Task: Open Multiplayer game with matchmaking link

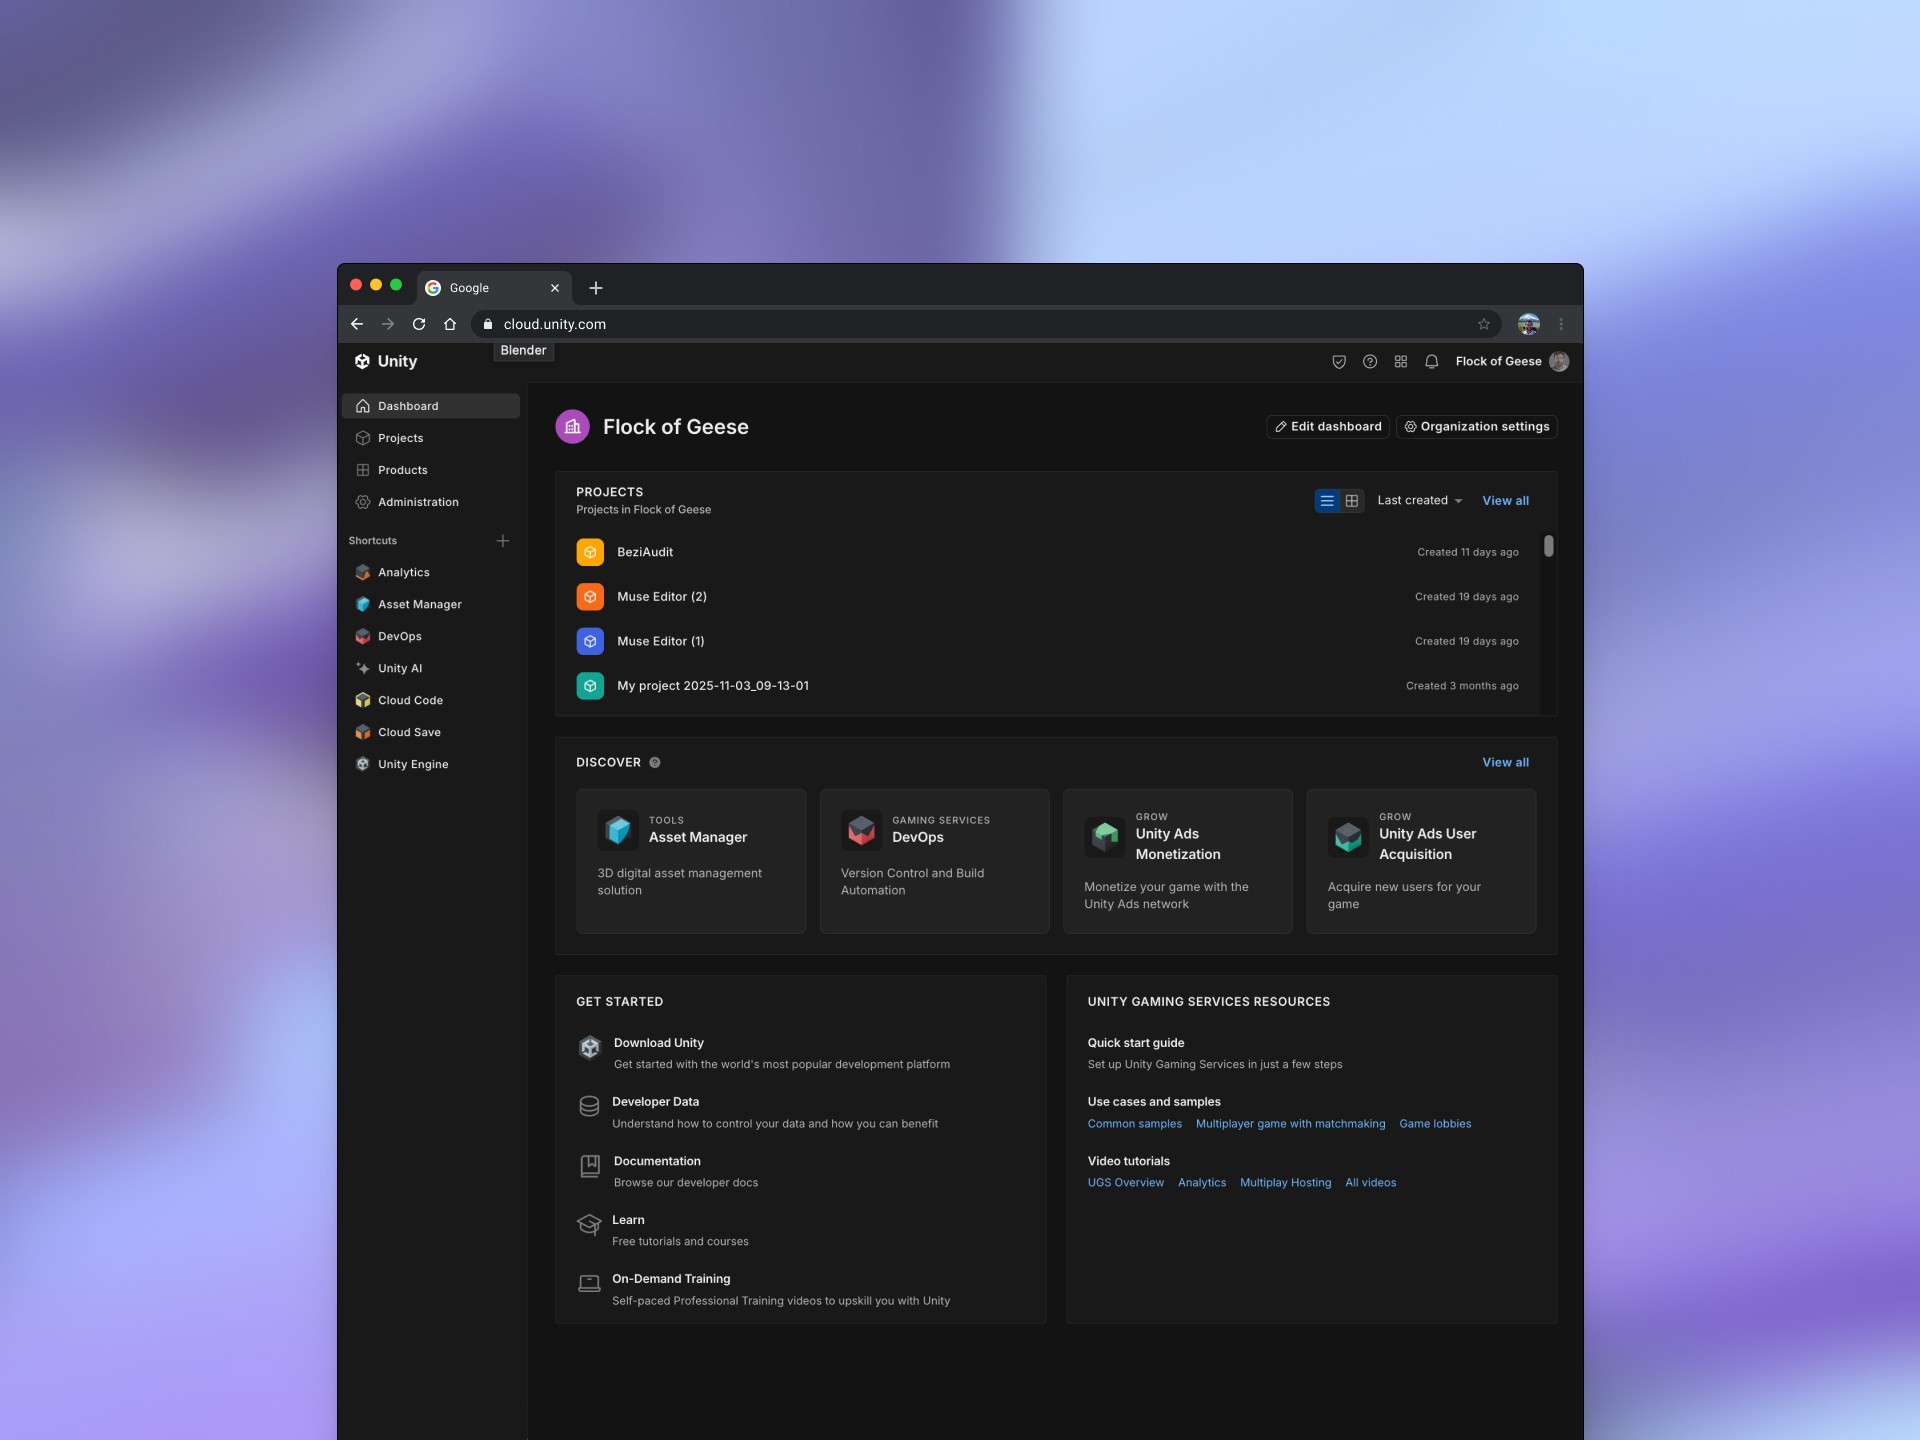Action: (x=1290, y=1124)
